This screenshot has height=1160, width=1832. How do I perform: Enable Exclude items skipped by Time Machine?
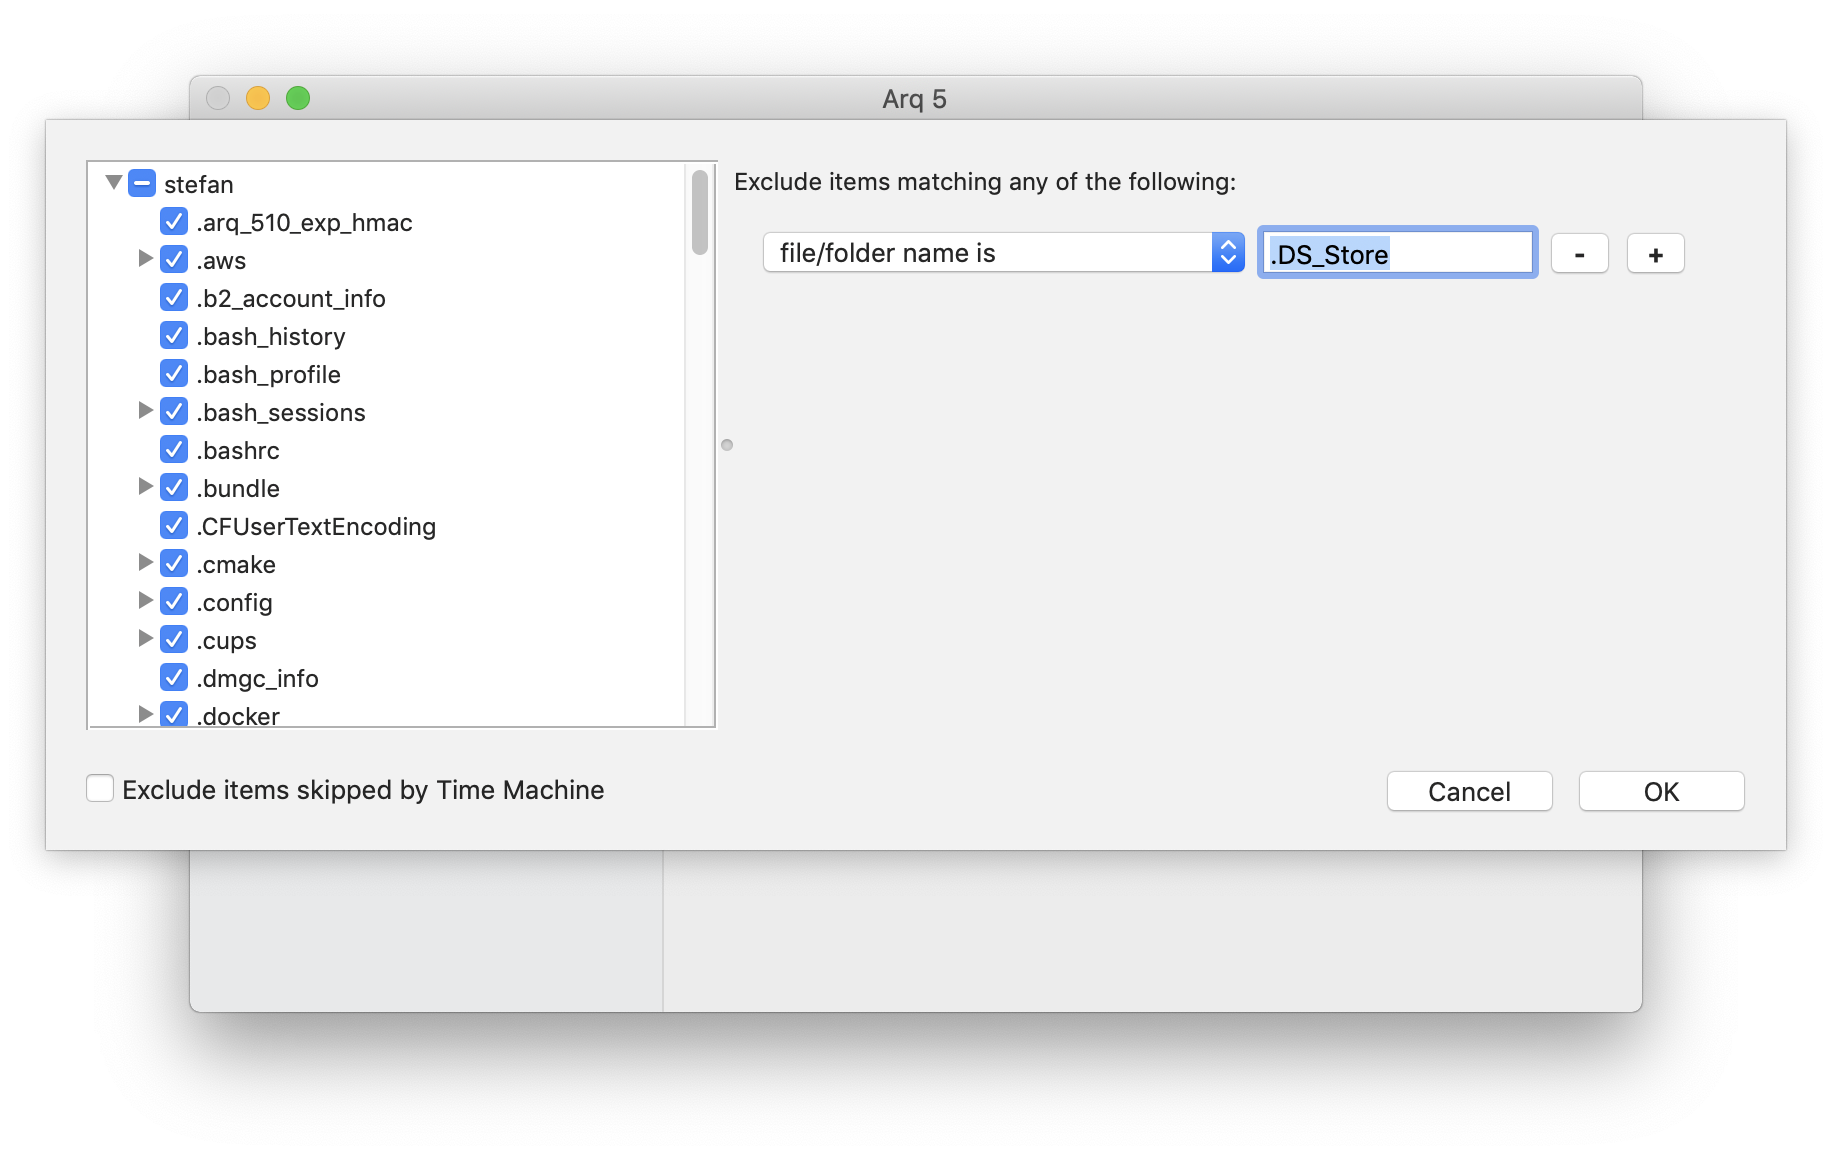(x=100, y=789)
